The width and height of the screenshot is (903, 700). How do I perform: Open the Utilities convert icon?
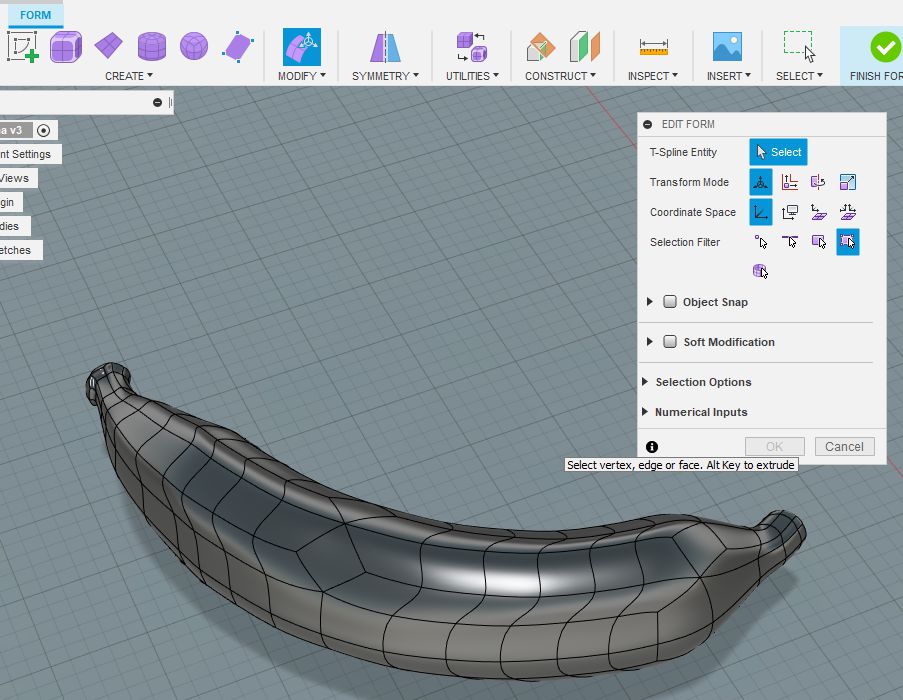[472, 47]
